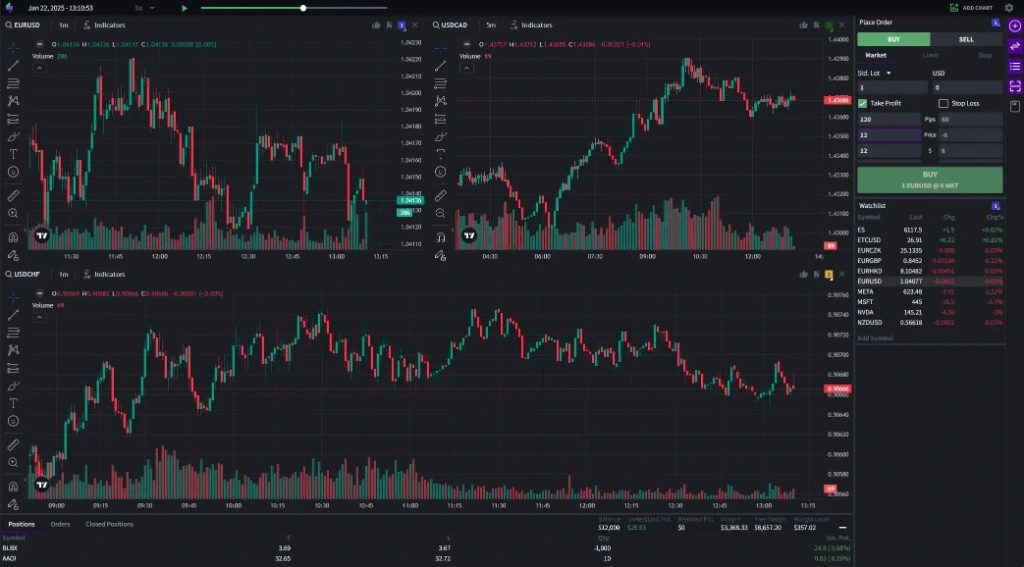
Task: Click ADD CHART button
Action: [971, 8]
